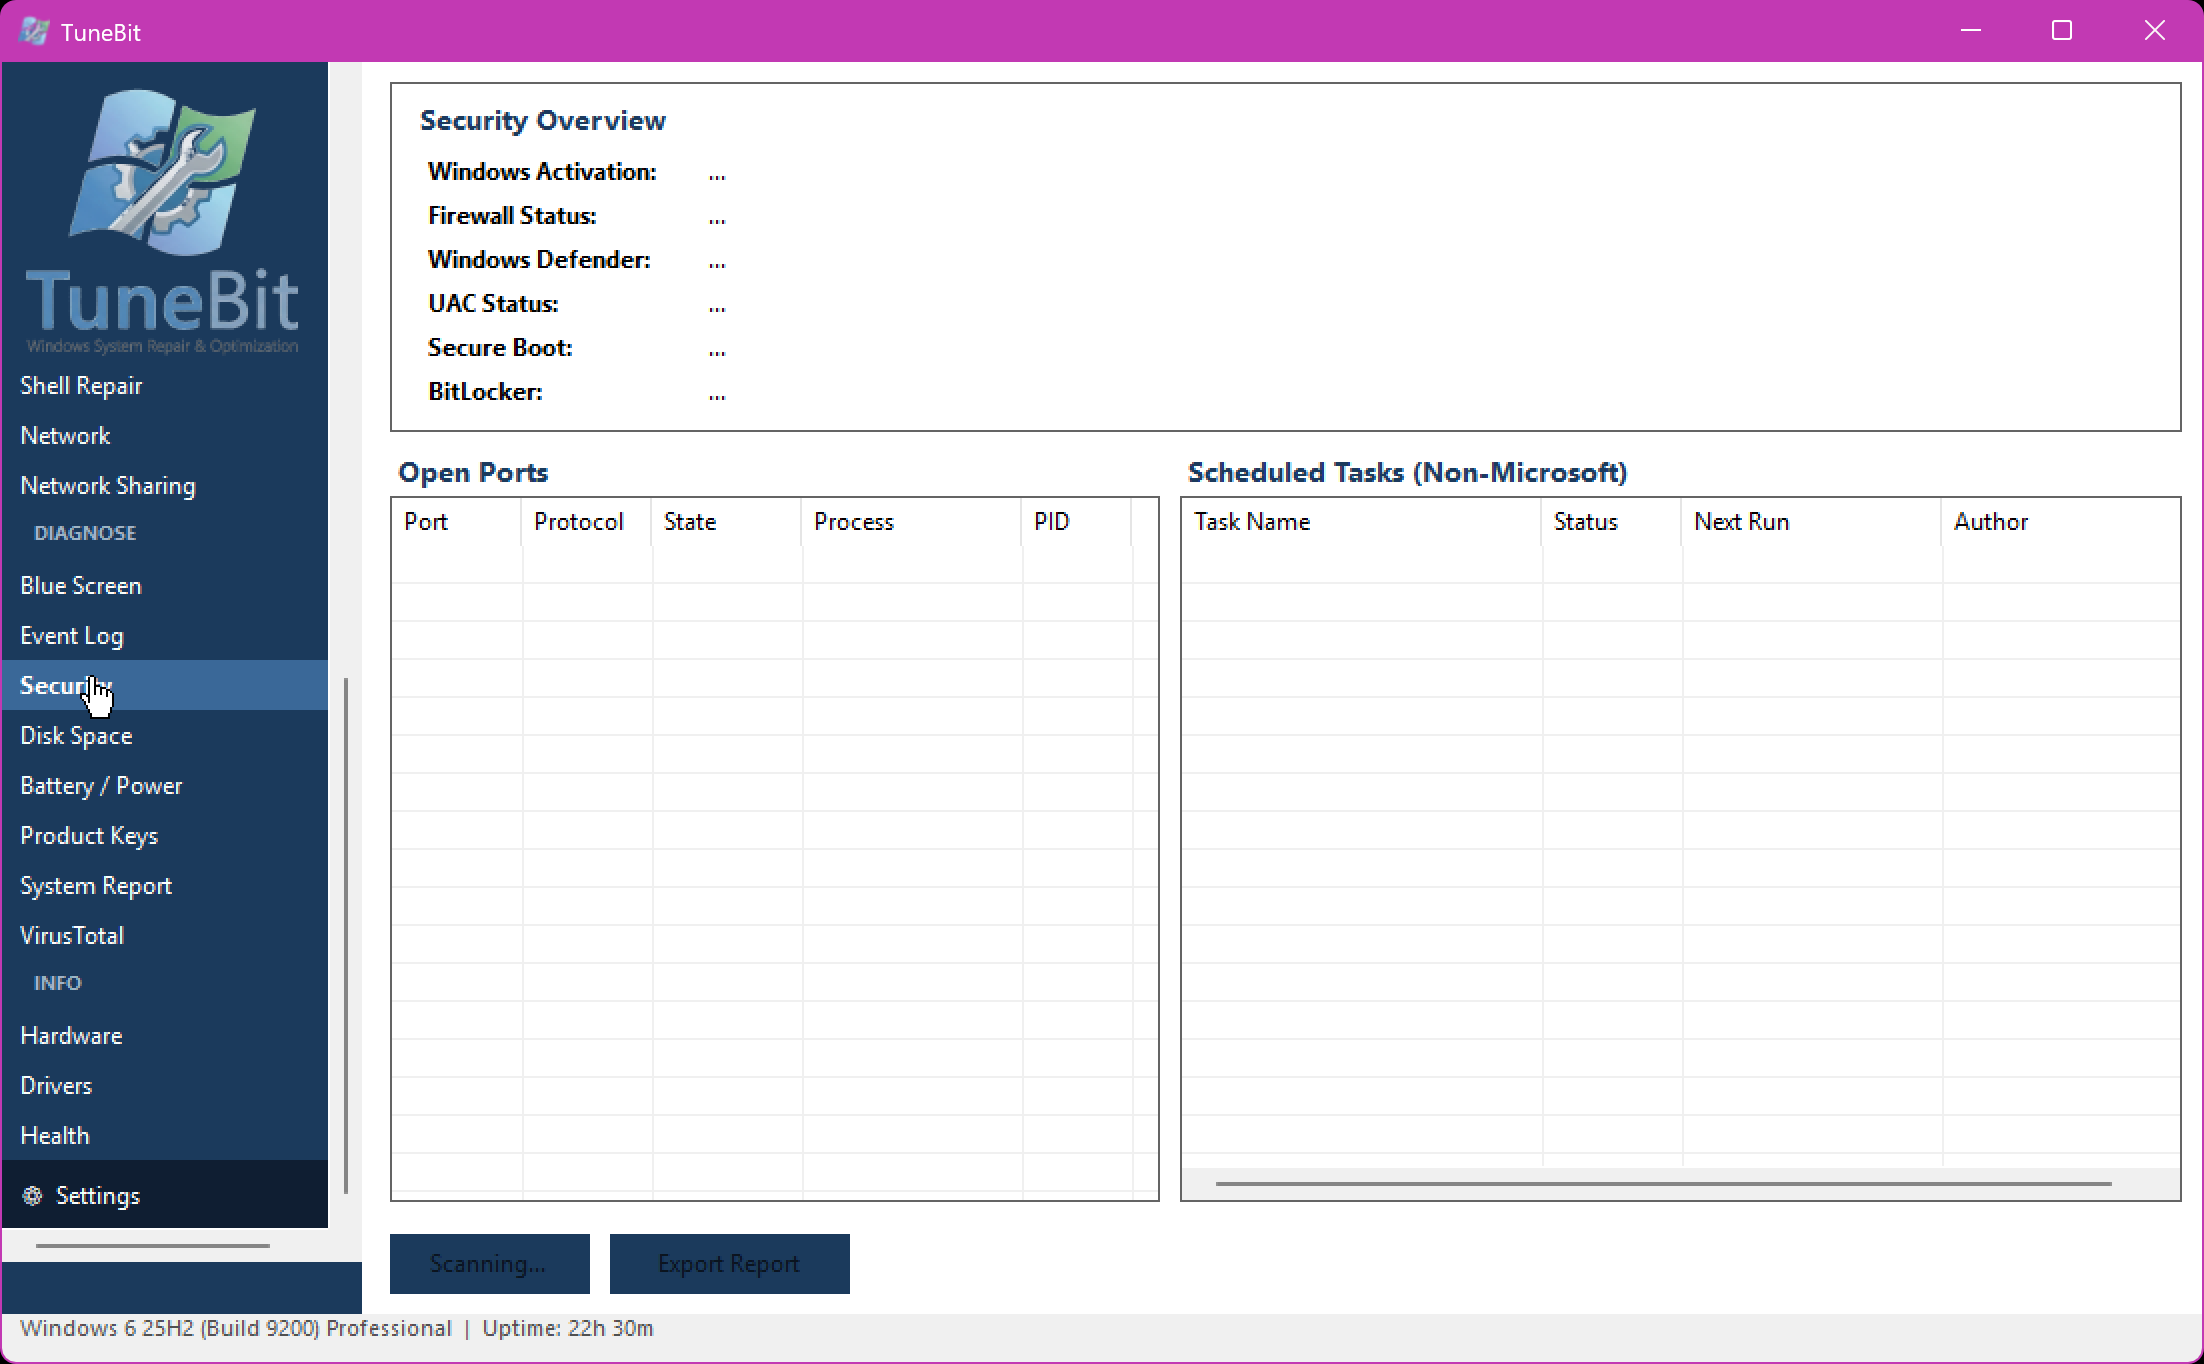The width and height of the screenshot is (2204, 1364).
Task: Select VirusTotal in the sidebar
Action: [x=165, y=936]
